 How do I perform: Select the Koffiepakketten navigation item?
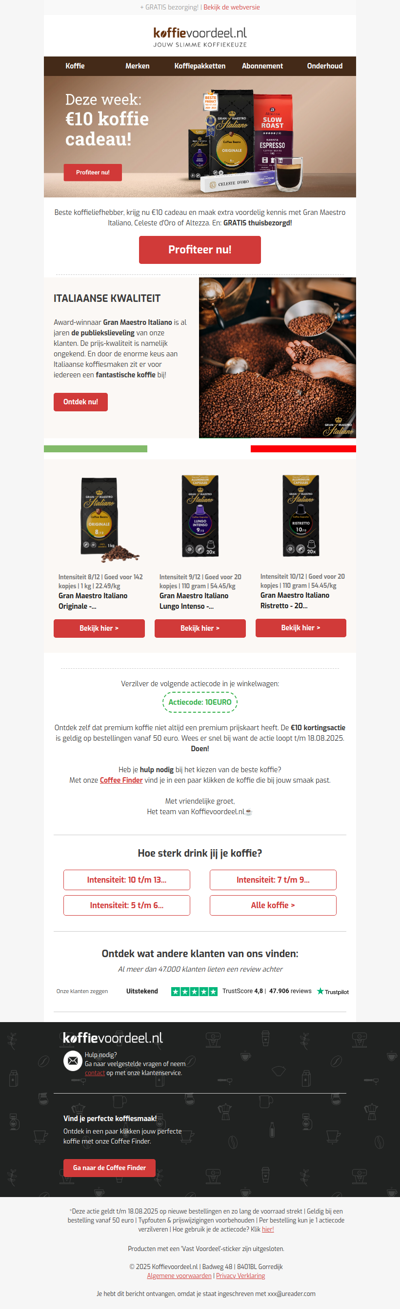pos(200,66)
